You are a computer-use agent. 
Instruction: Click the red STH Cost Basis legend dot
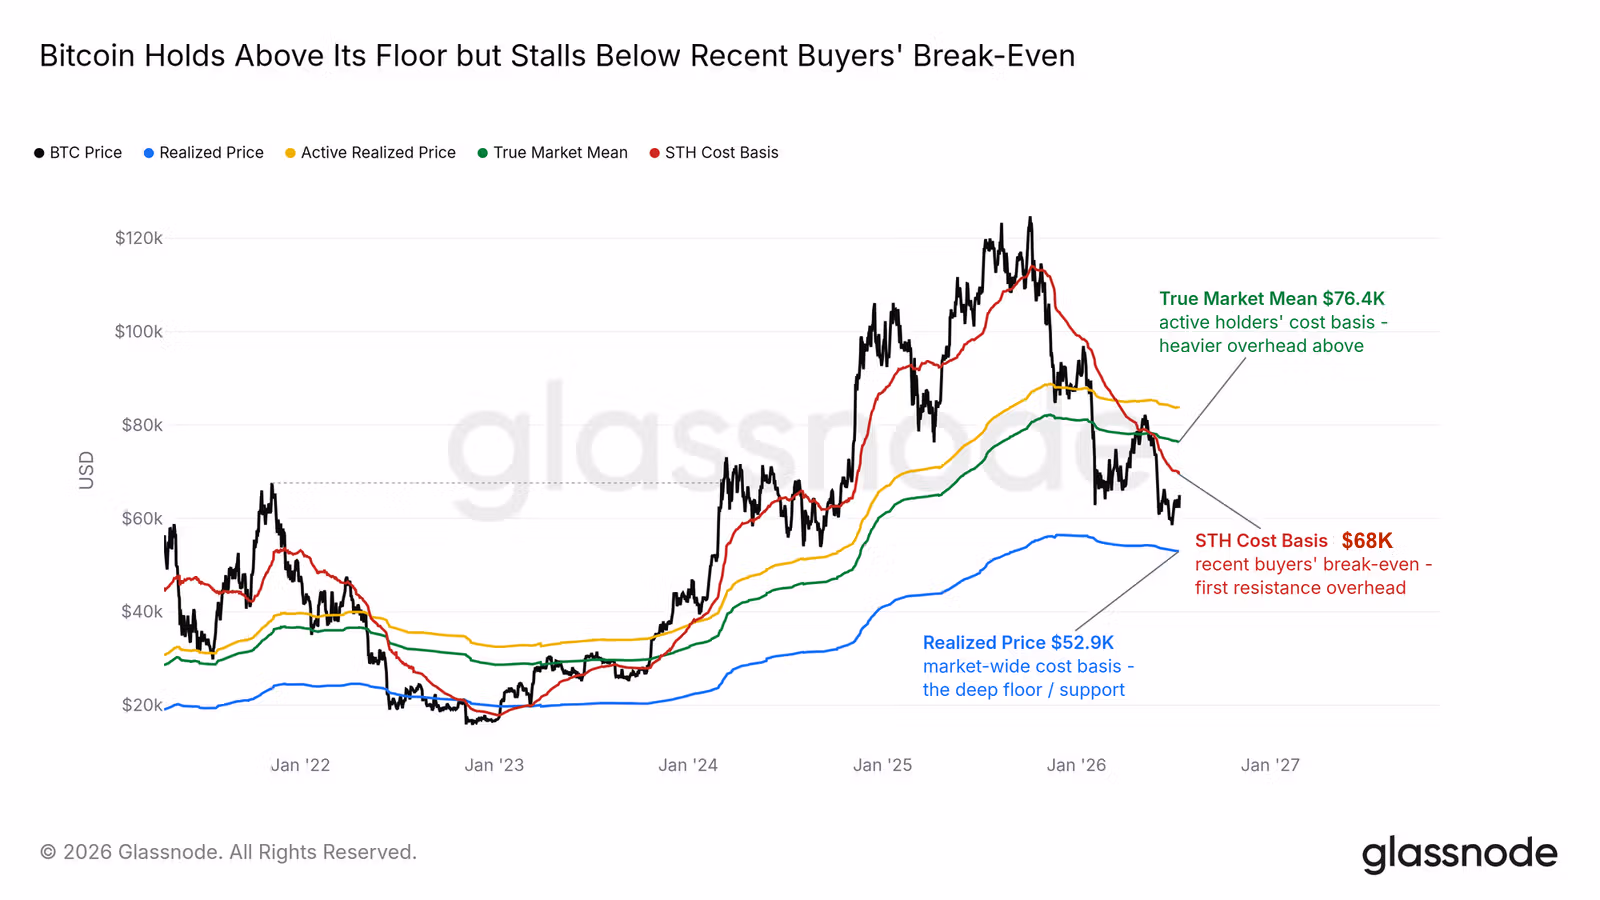coord(655,153)
